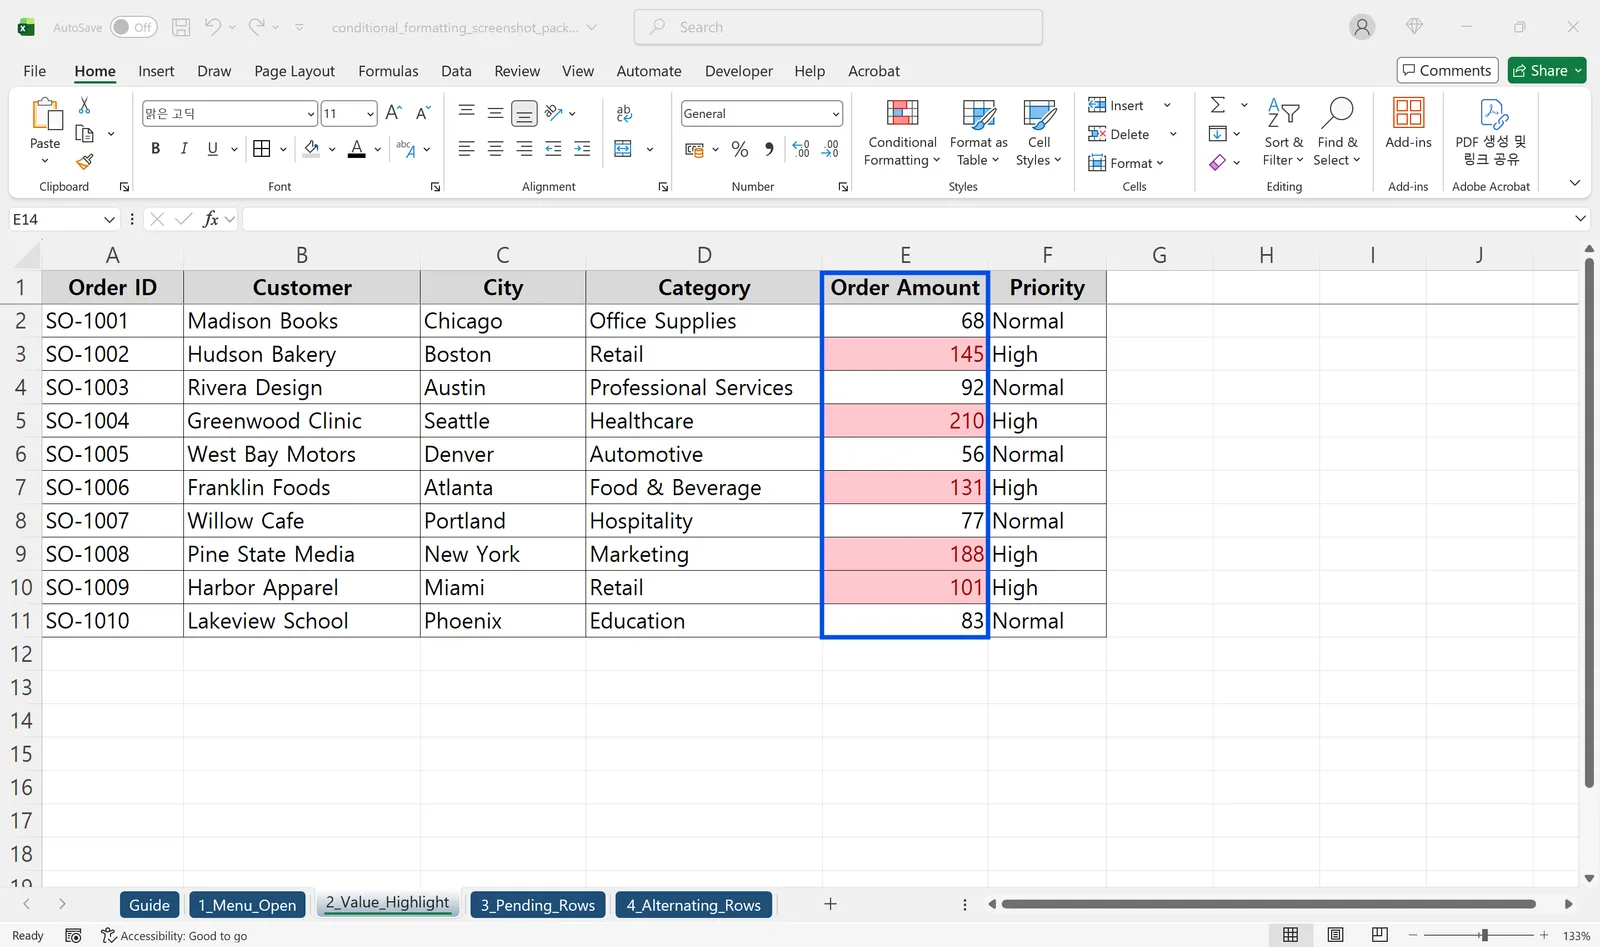The image size is (1600, 947).
Task: Decrease font size with A-down icon
Action: click(x=423, y=113)
